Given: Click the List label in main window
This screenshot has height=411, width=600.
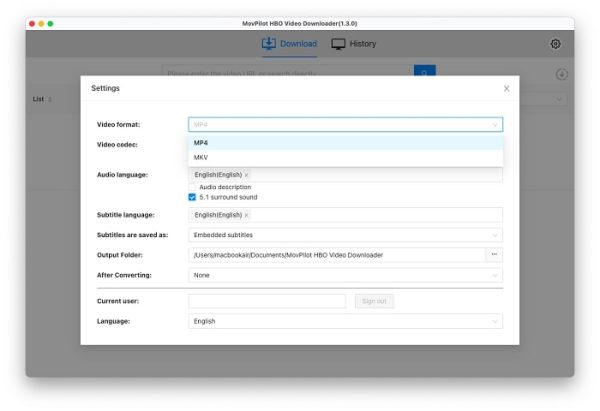Looking at the screenshot, I should click(38, 99).
